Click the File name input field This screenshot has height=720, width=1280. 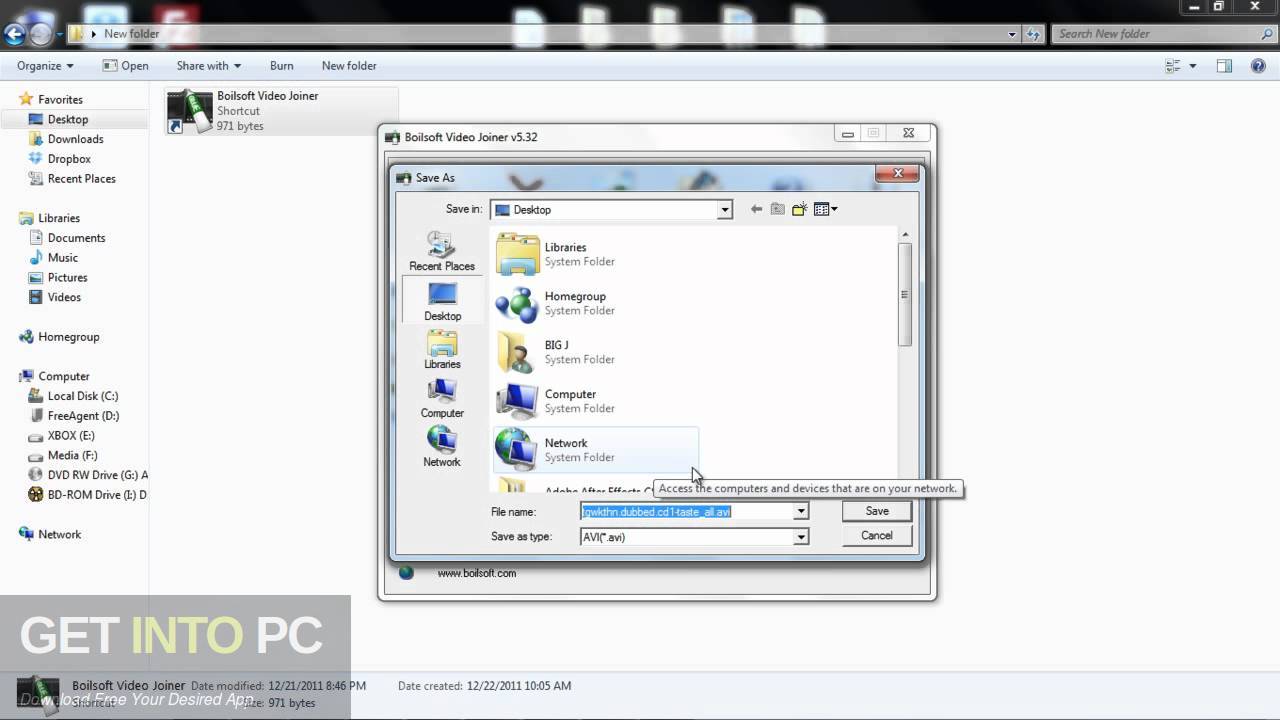pos(687,511)
